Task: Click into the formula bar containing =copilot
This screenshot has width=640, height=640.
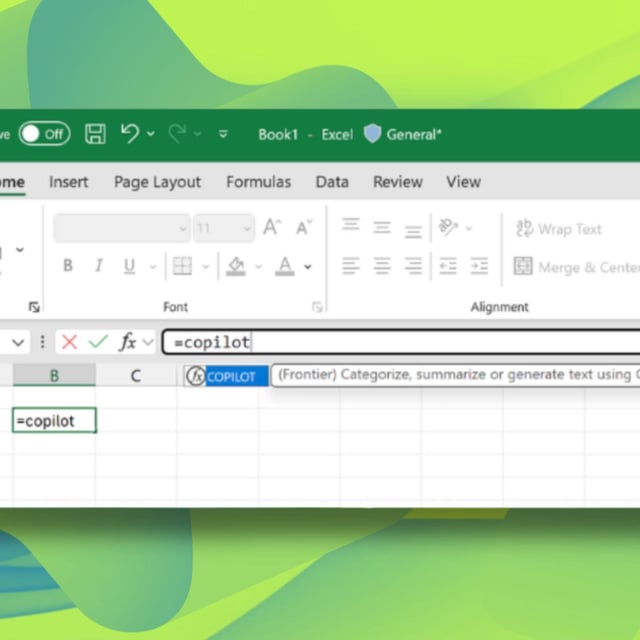Action: 401,342
